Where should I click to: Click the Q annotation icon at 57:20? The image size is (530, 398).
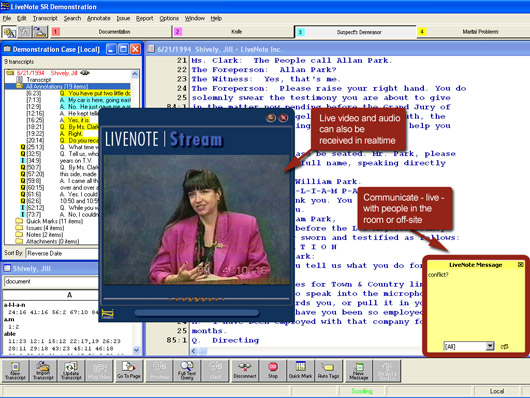point(23,174)
